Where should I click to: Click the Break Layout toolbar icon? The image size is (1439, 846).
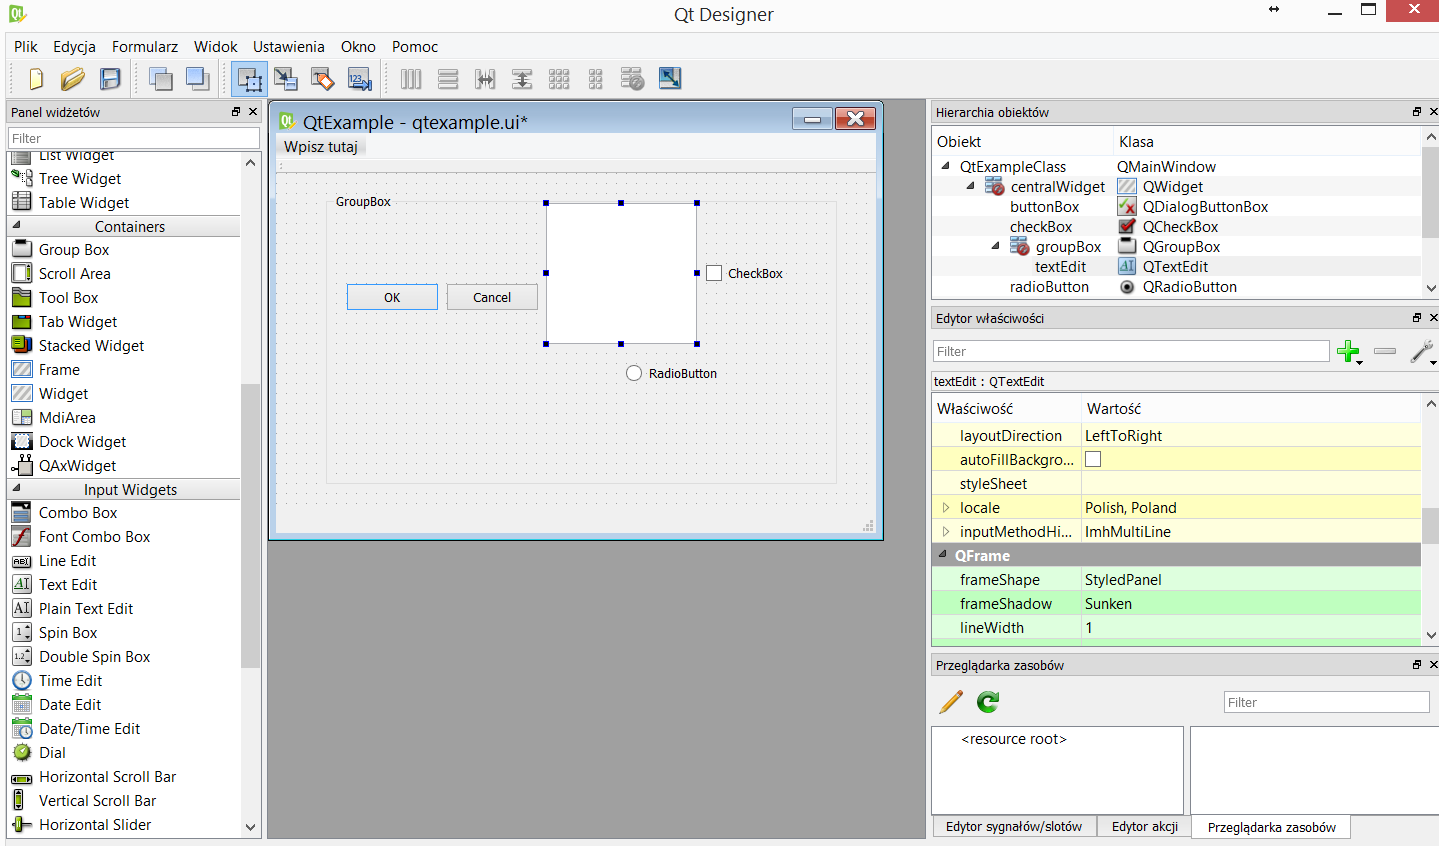pyautogui.click(x=633, y=79)
